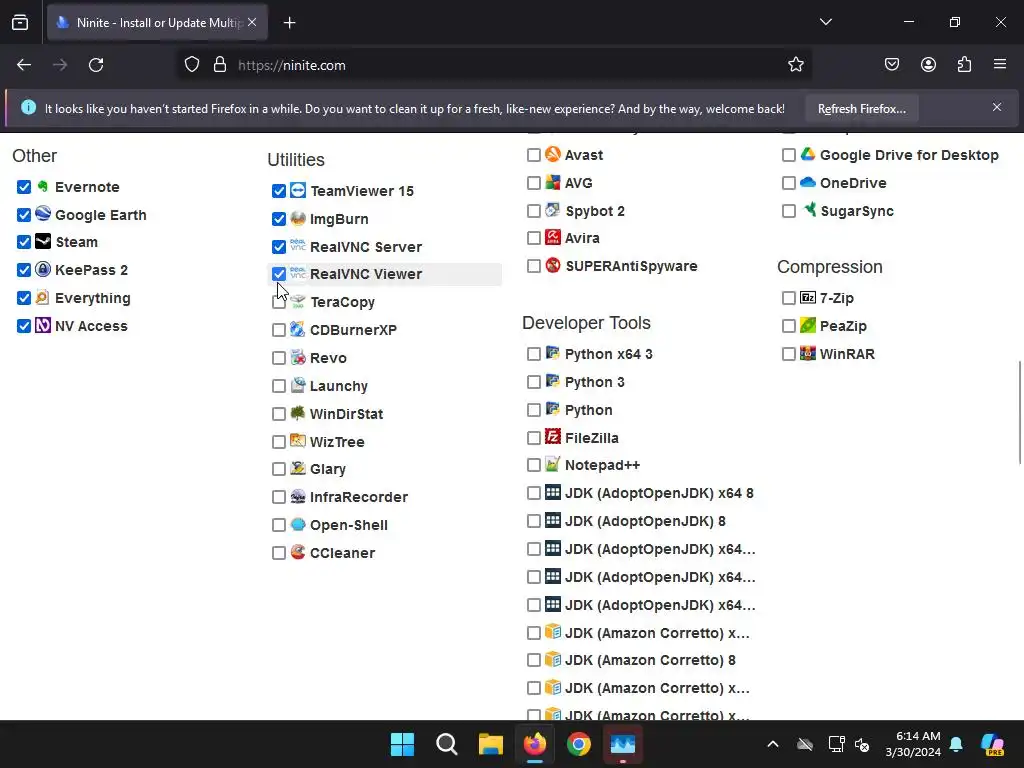Open the Extensions puzzle icon
Screen dimensions: 1024x768
coord(965,65)
